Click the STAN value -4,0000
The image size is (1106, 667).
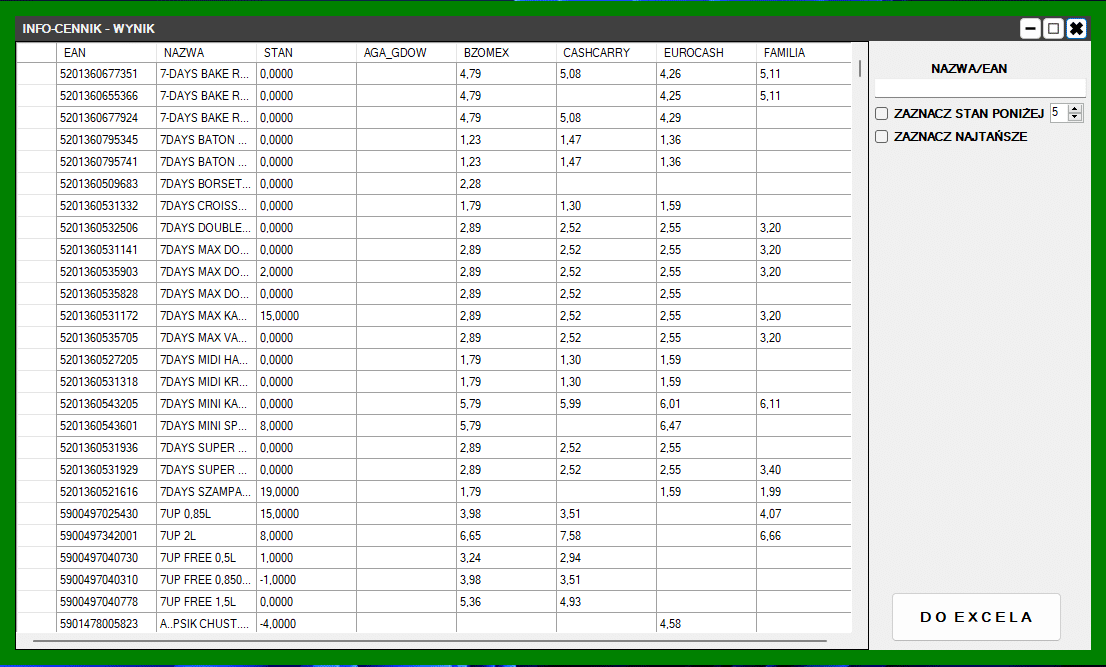(306, 624)
